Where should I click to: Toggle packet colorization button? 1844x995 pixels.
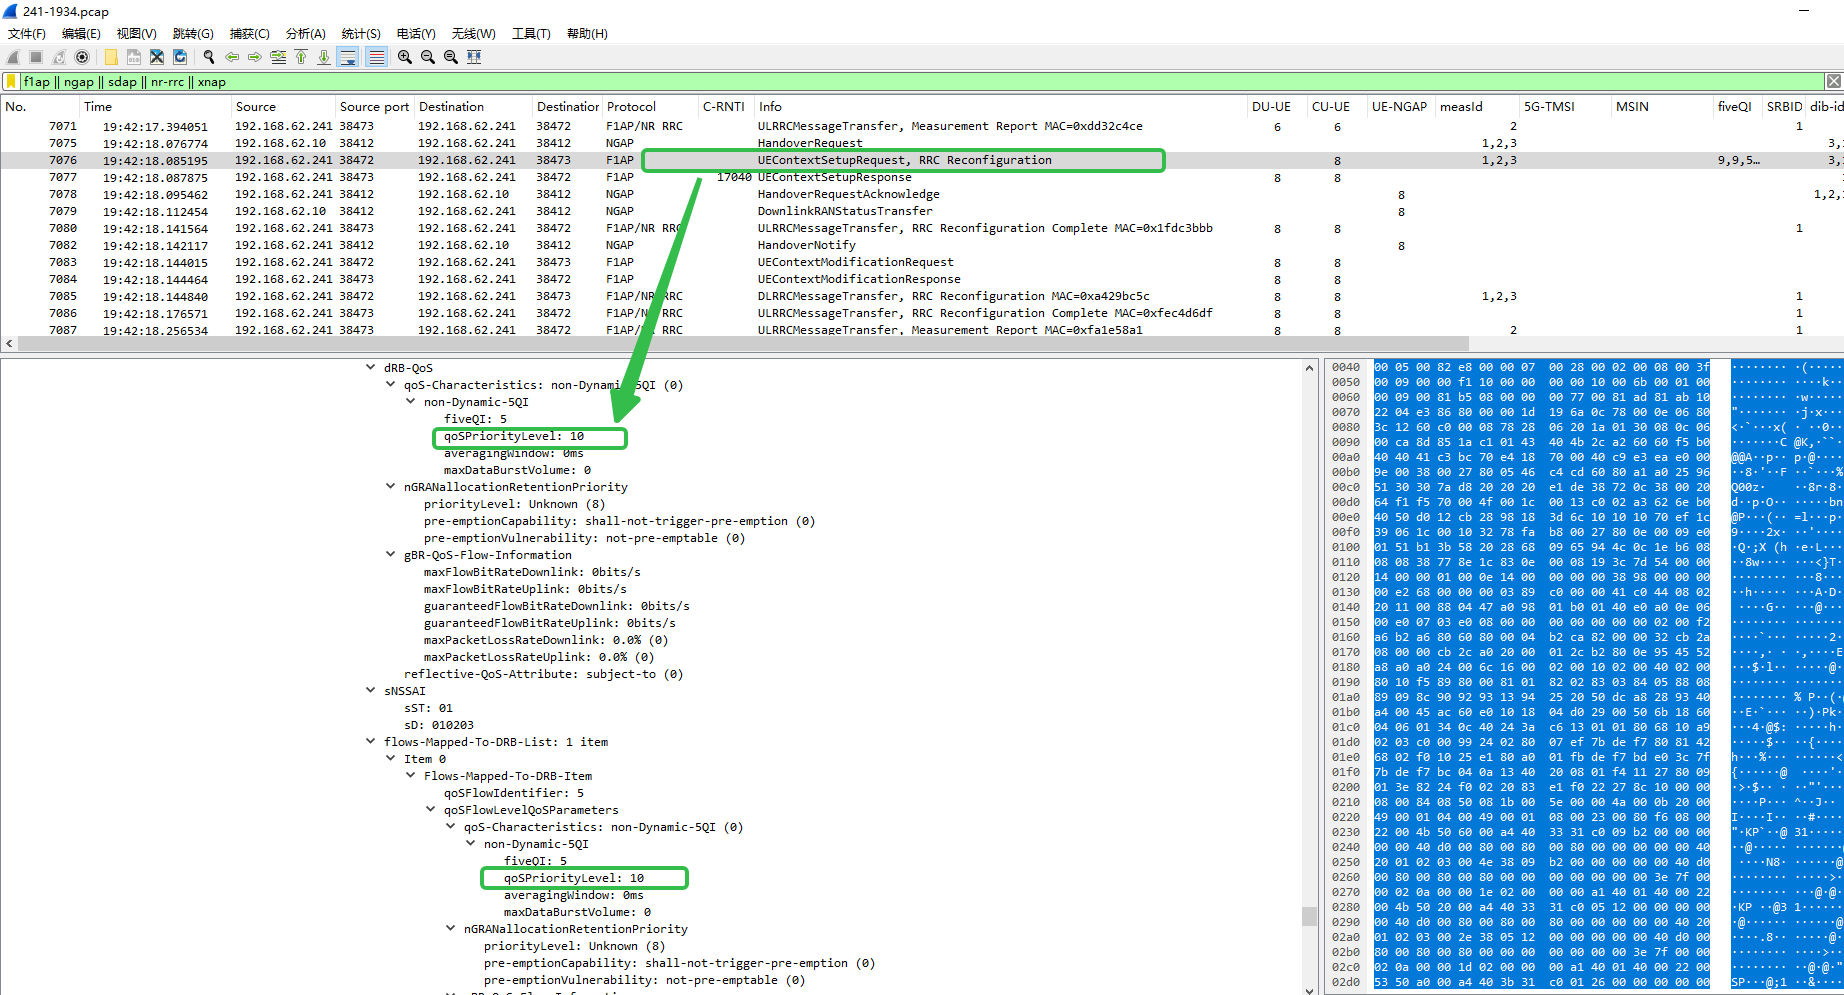click(x=376, y=57)
